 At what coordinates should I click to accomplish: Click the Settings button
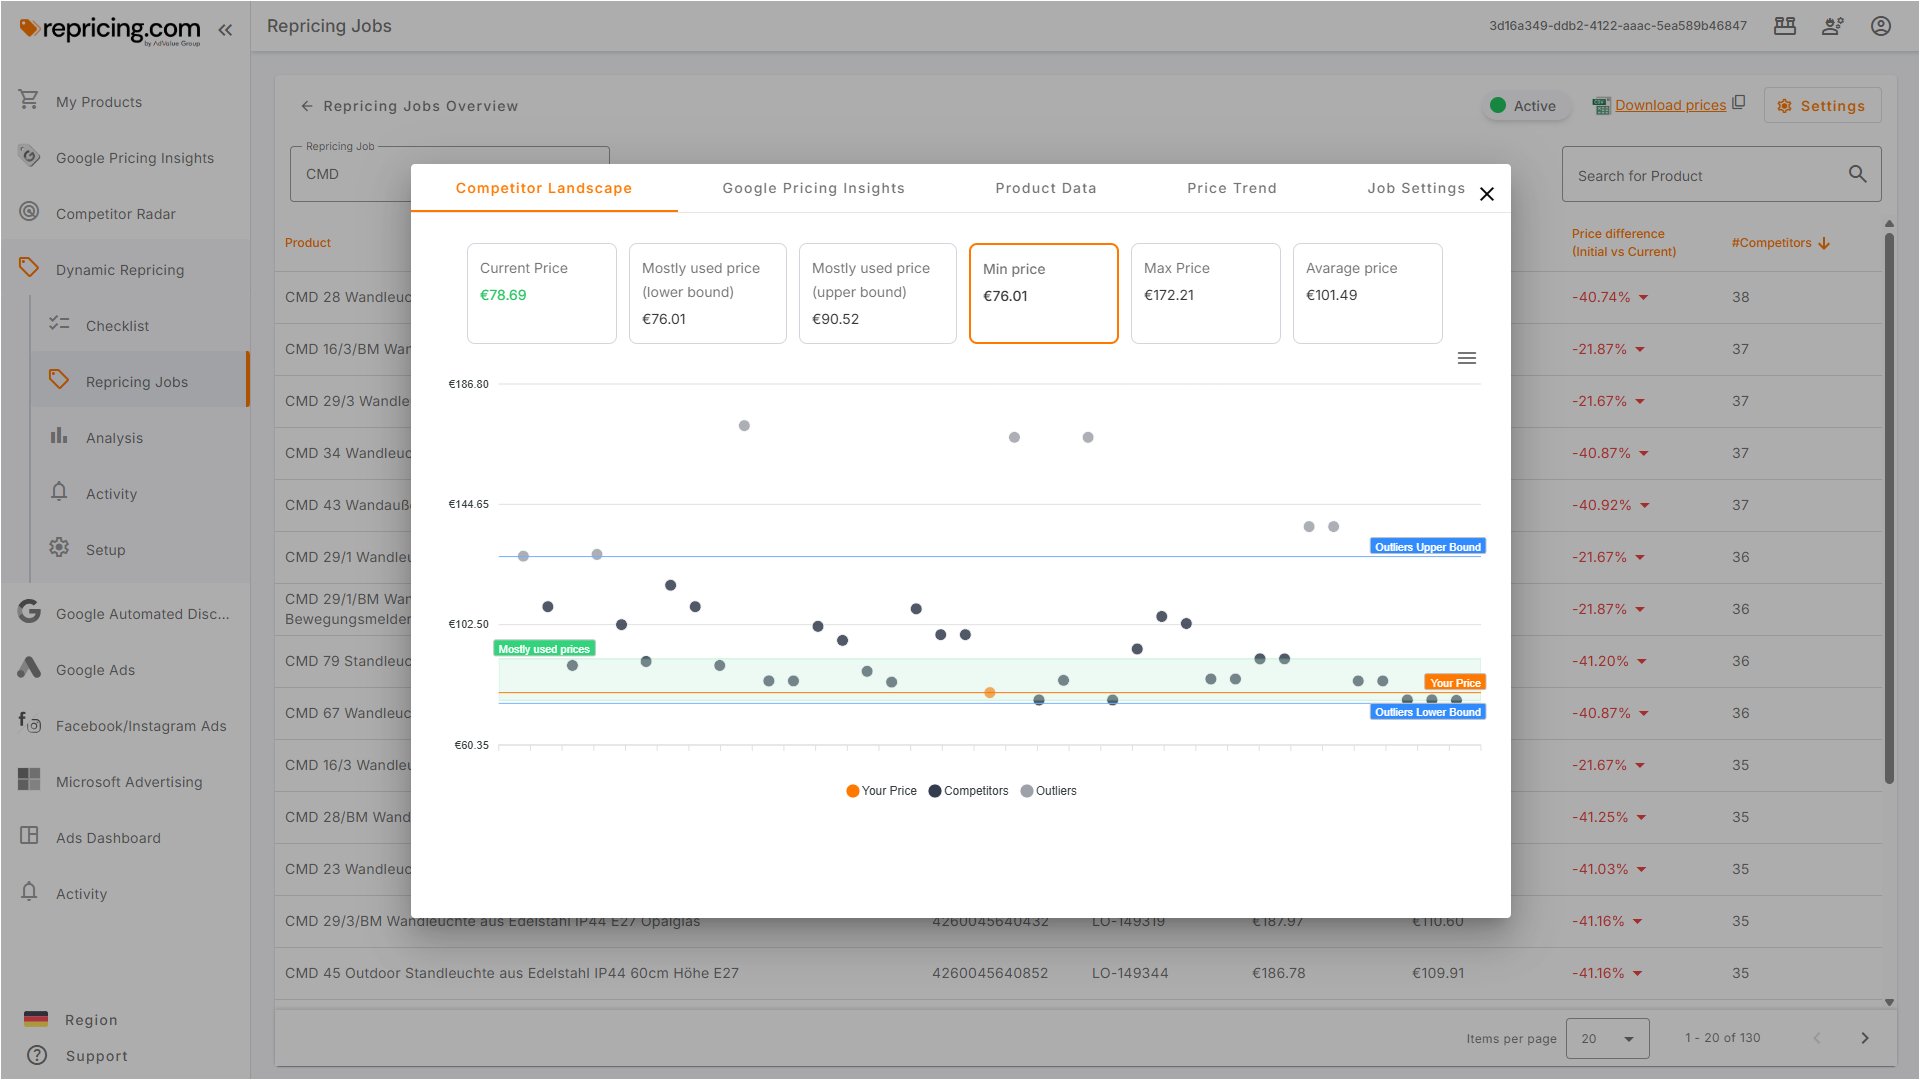(1822, 106)
